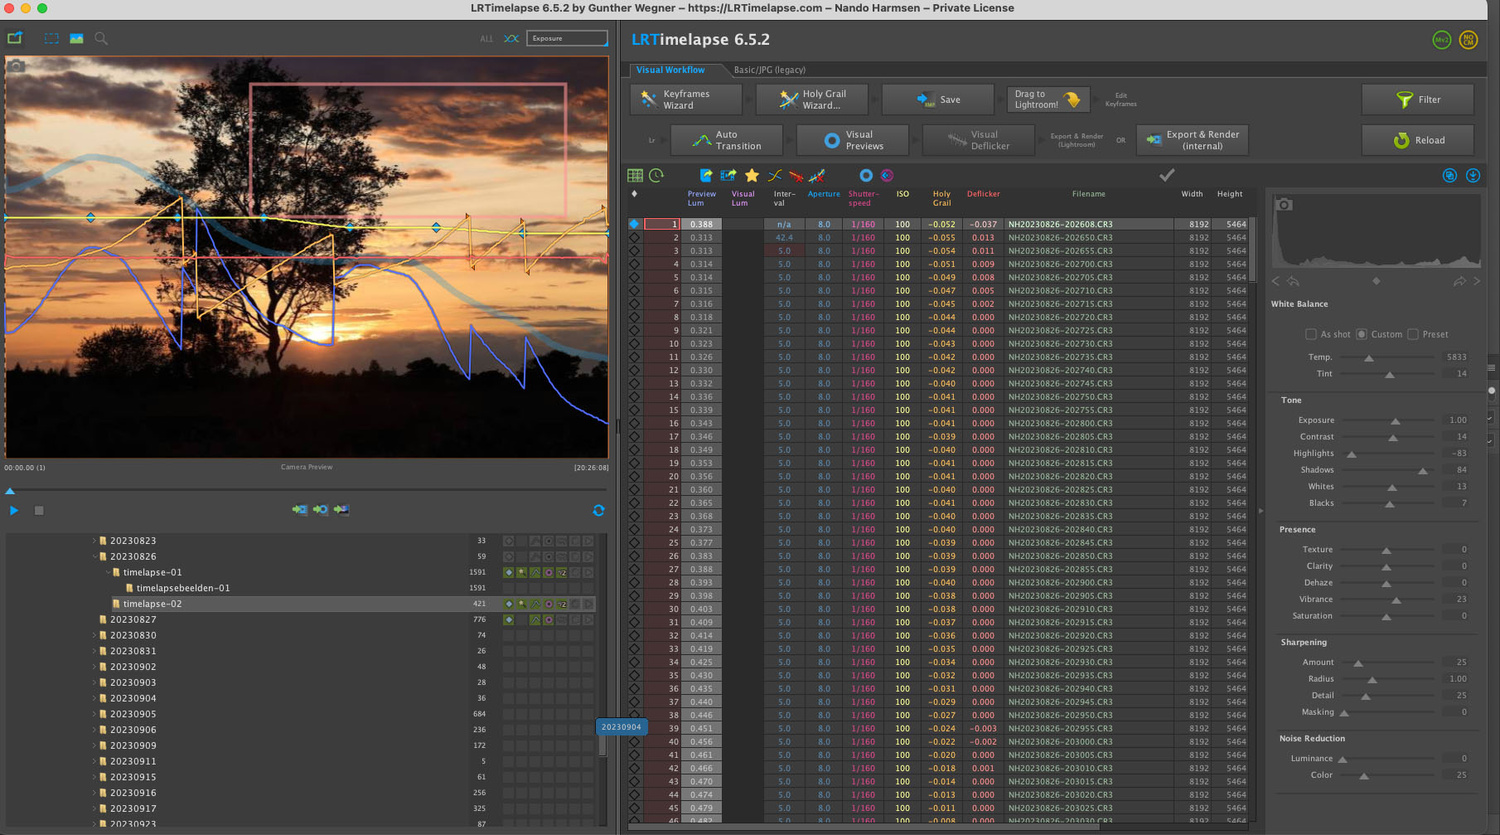Switch to the Basic/JPG (legacy) tab
This screenshot has height=835, width=1500.
coord(769,70)
